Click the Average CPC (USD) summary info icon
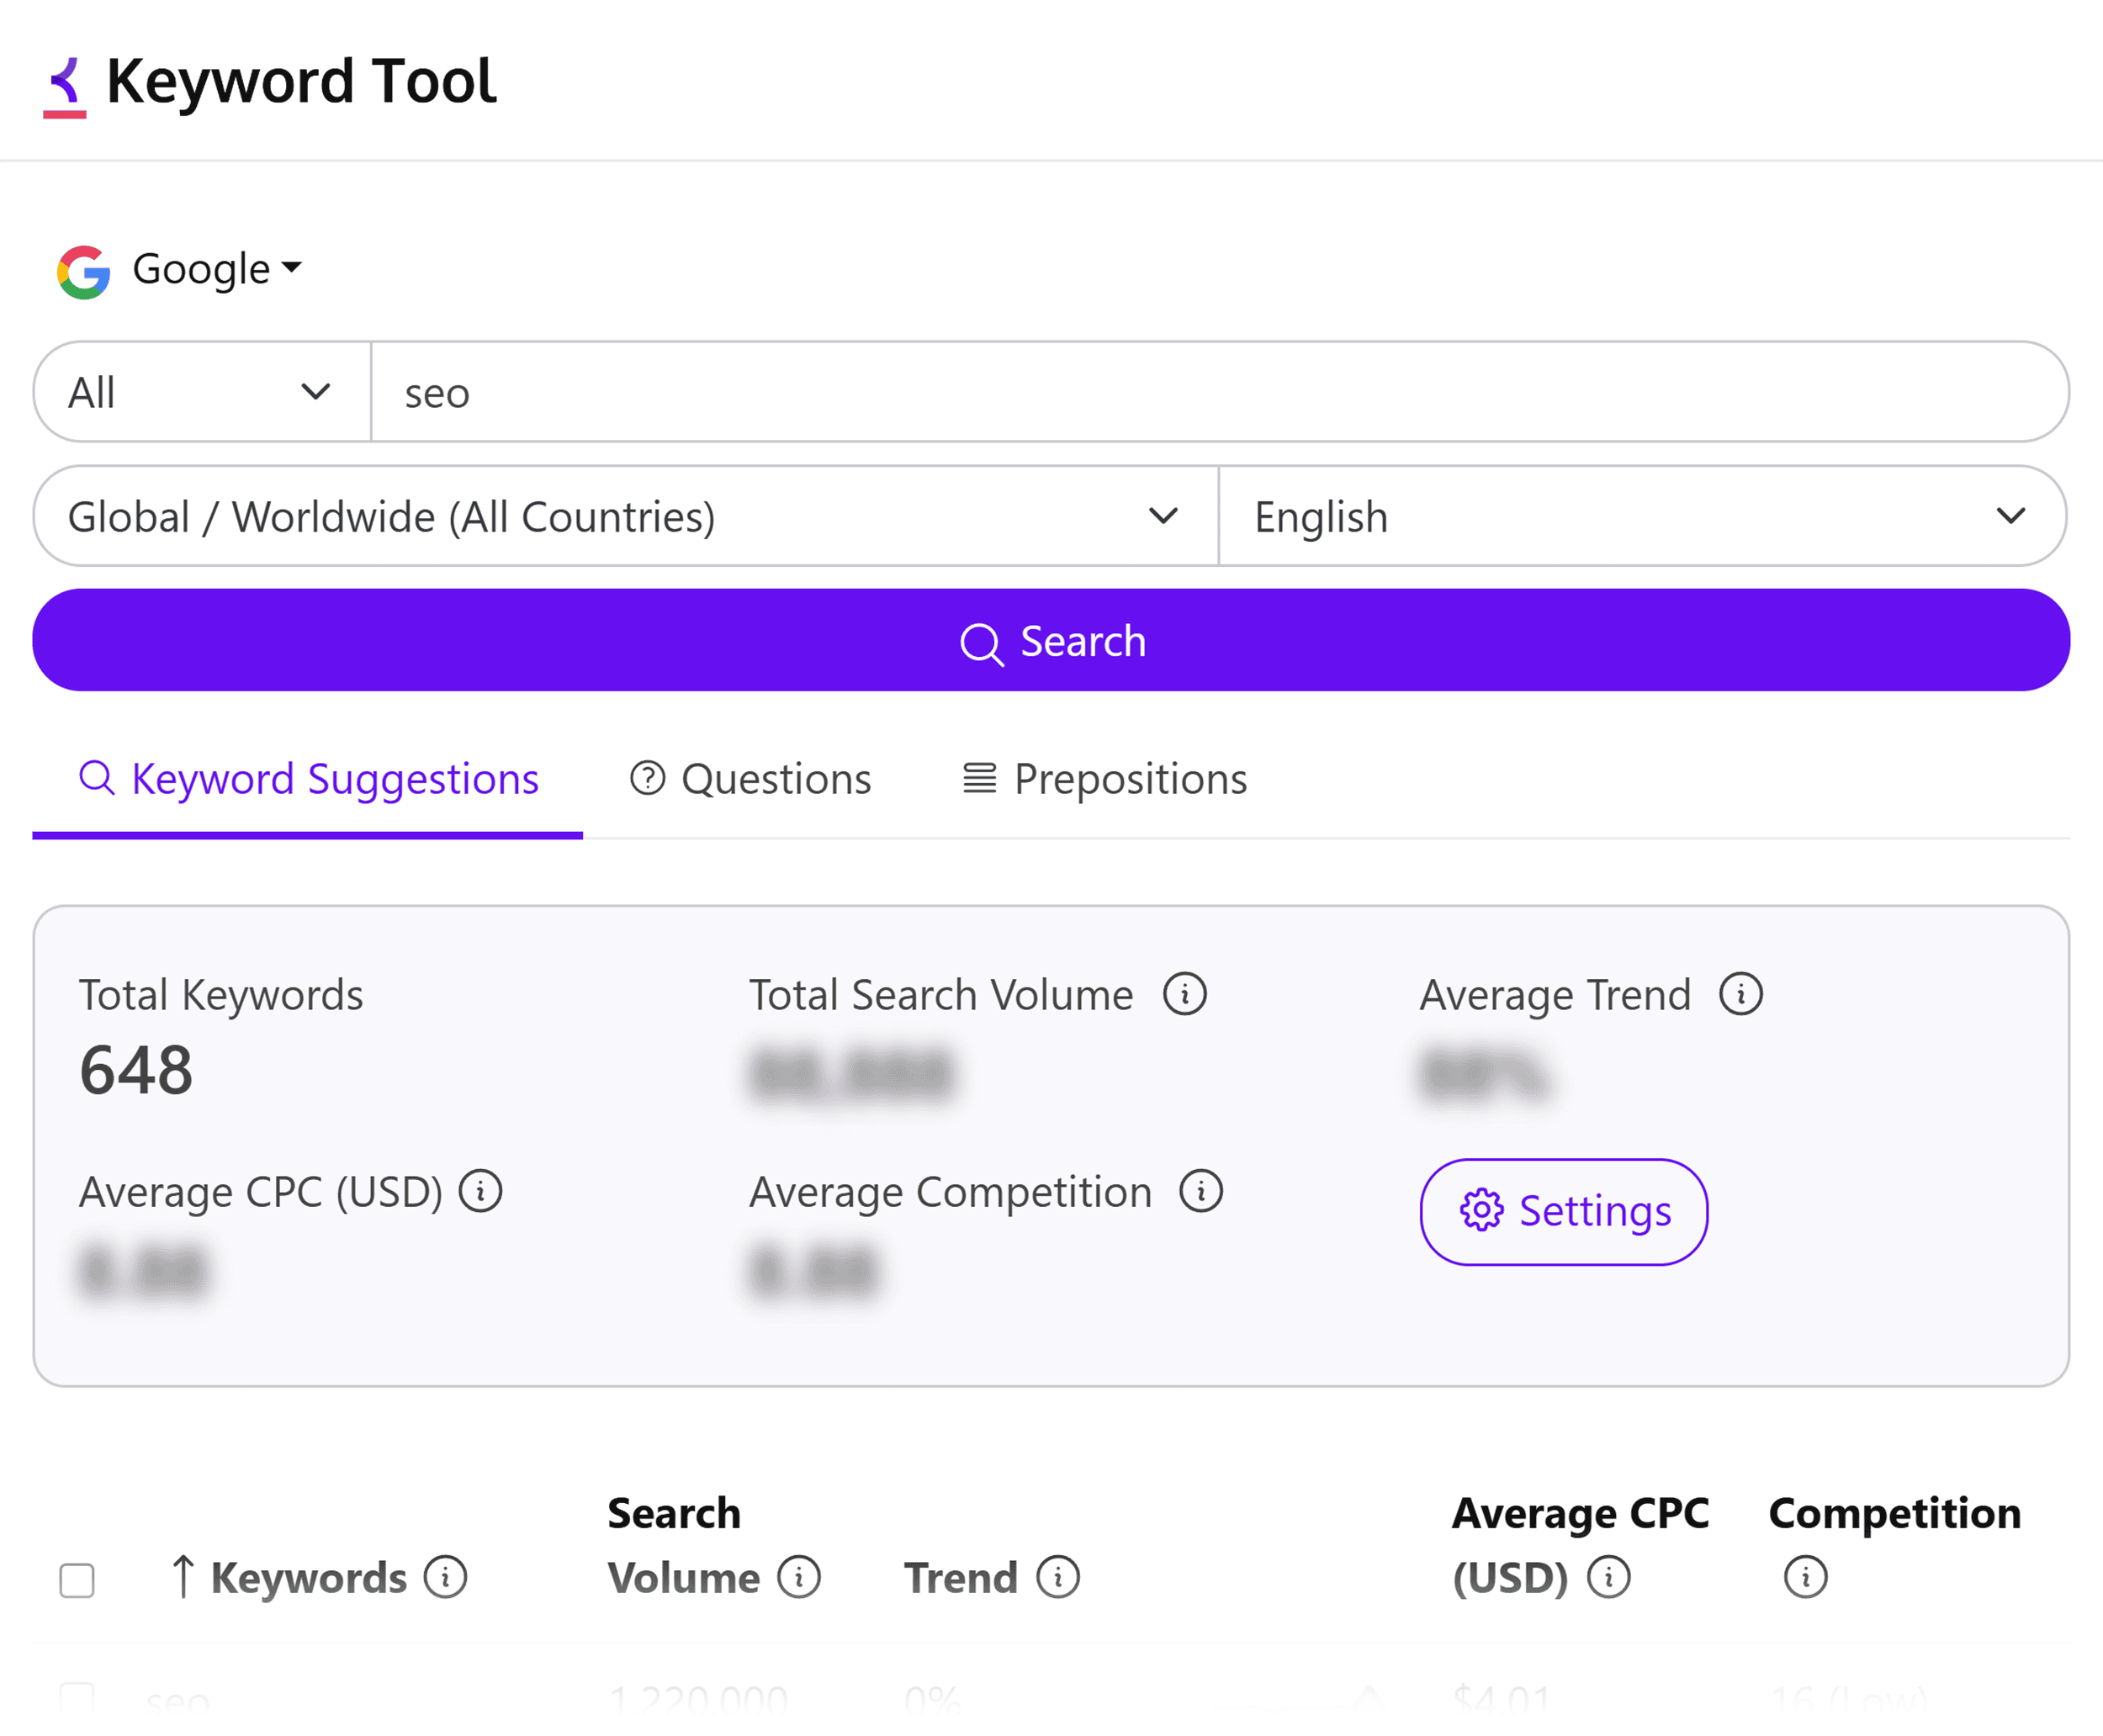This screenshot has height=1736, width=2103. 481,1191
